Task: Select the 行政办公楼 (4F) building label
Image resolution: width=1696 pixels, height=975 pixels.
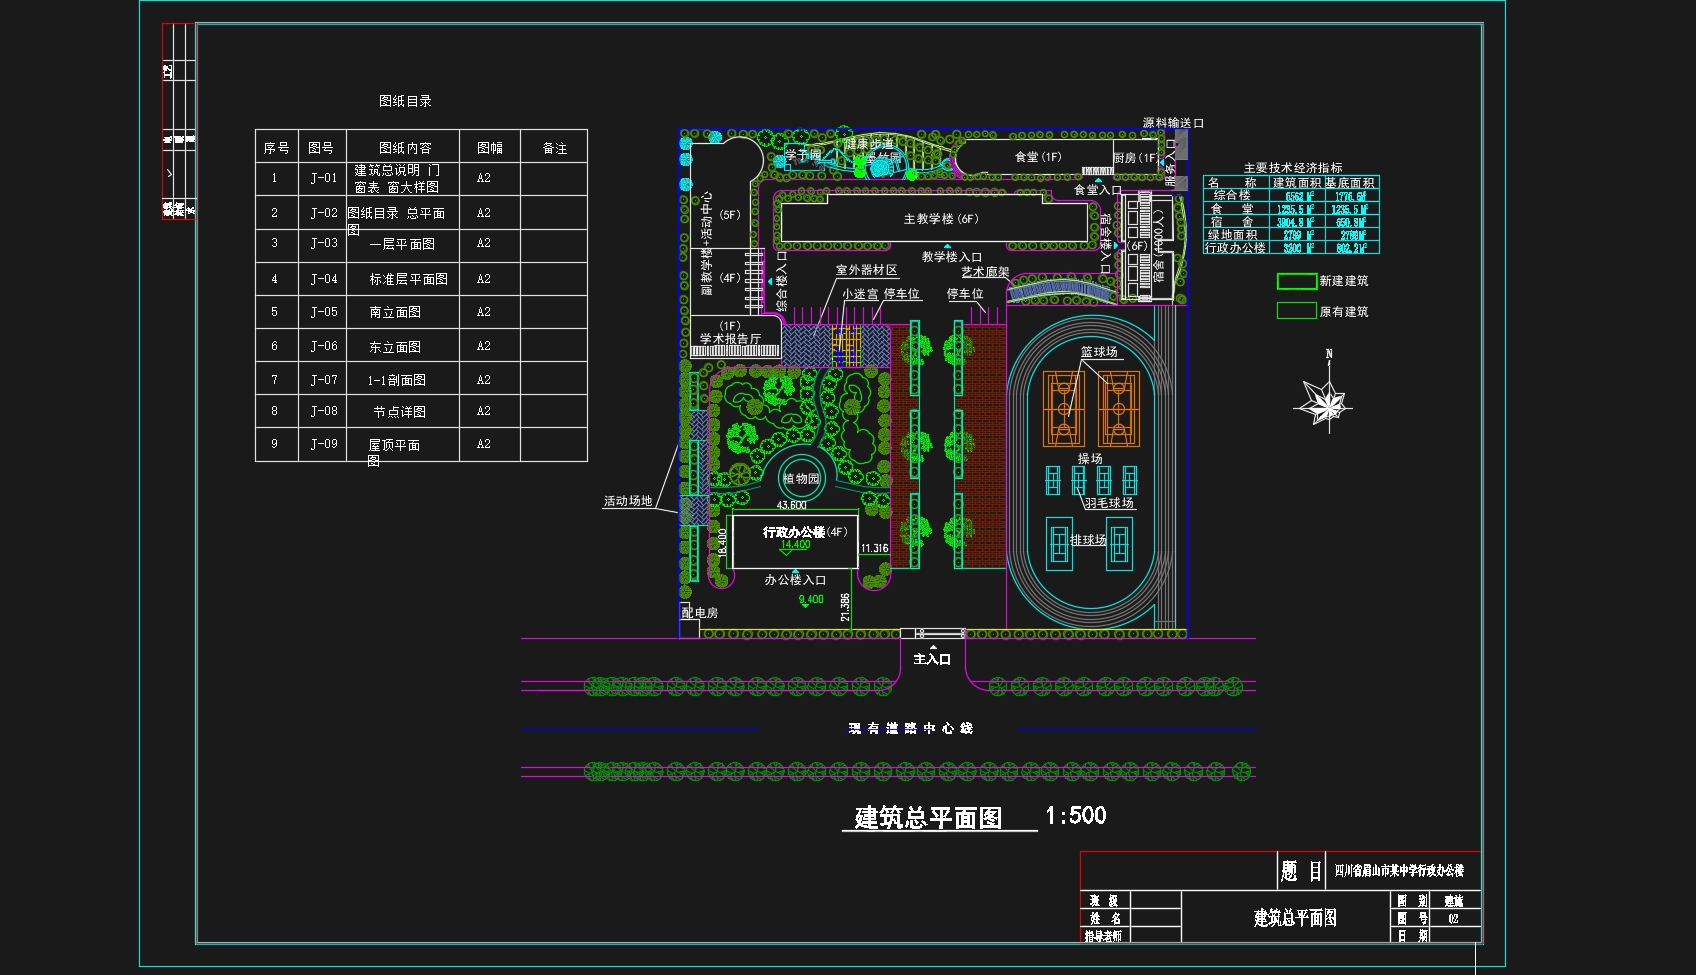Action: (805, 532)
